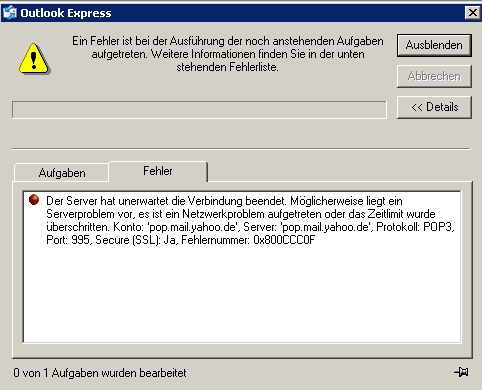Select the Fehler tab
The width and height of the screenshot is (482, 390).
(158, 171)
